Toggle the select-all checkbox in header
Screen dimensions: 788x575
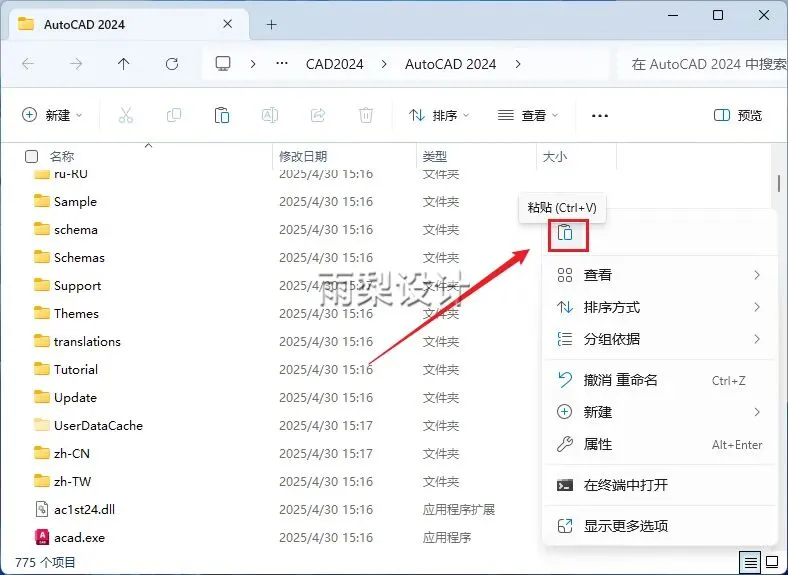[x=31, y=156]
